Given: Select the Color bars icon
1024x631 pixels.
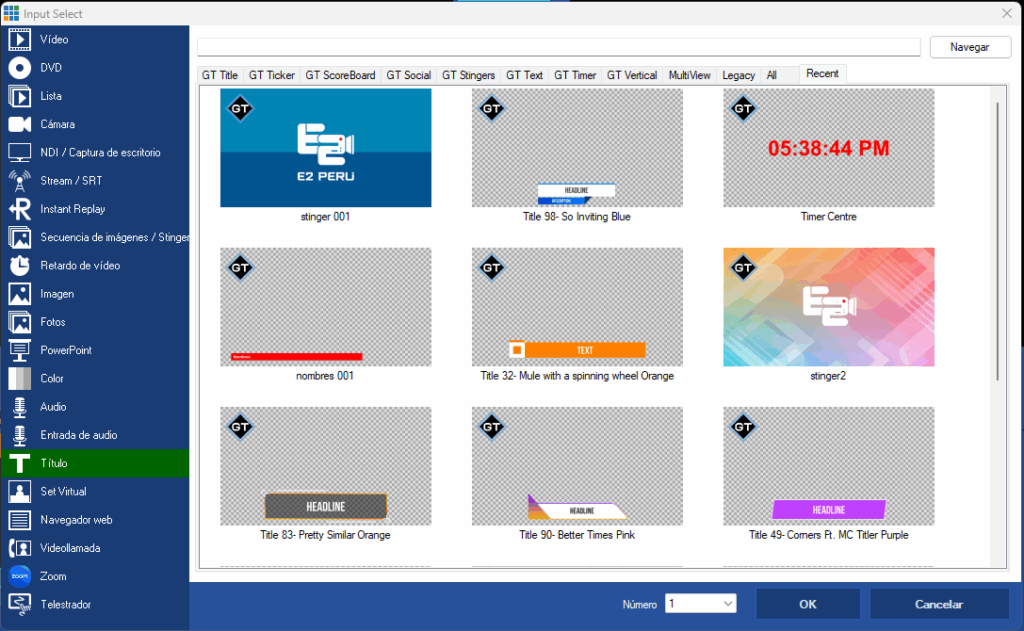Looking at the screenshot, I should coord(20,379).
